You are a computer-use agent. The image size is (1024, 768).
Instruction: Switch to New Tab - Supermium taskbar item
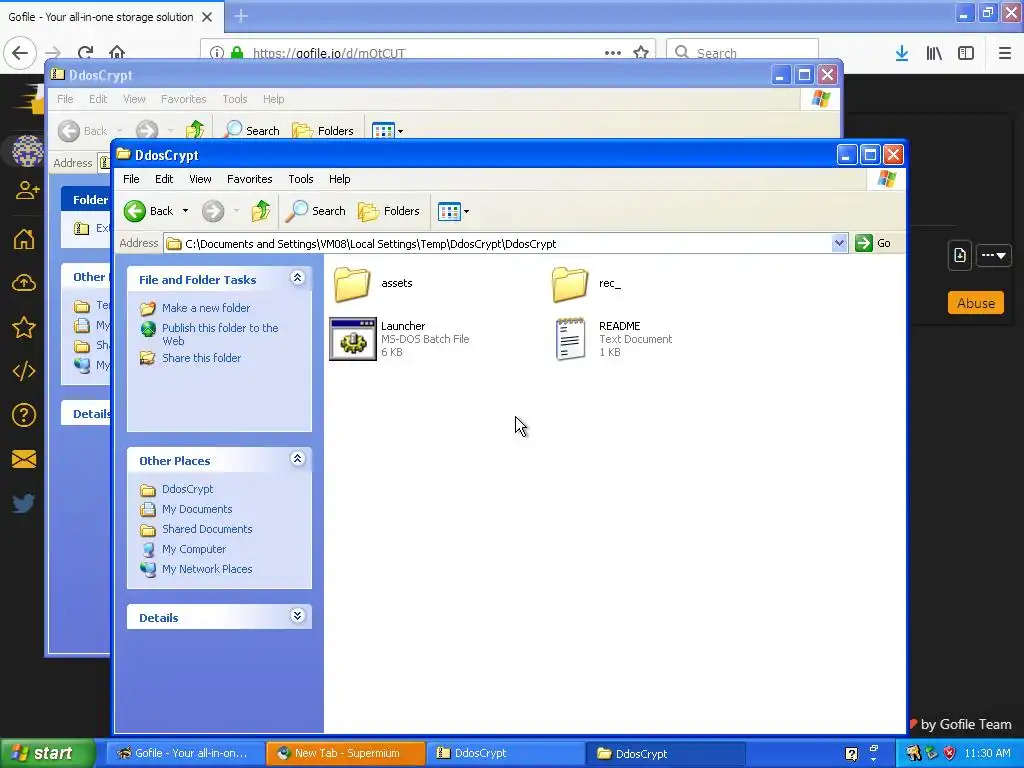pos(345,753)
